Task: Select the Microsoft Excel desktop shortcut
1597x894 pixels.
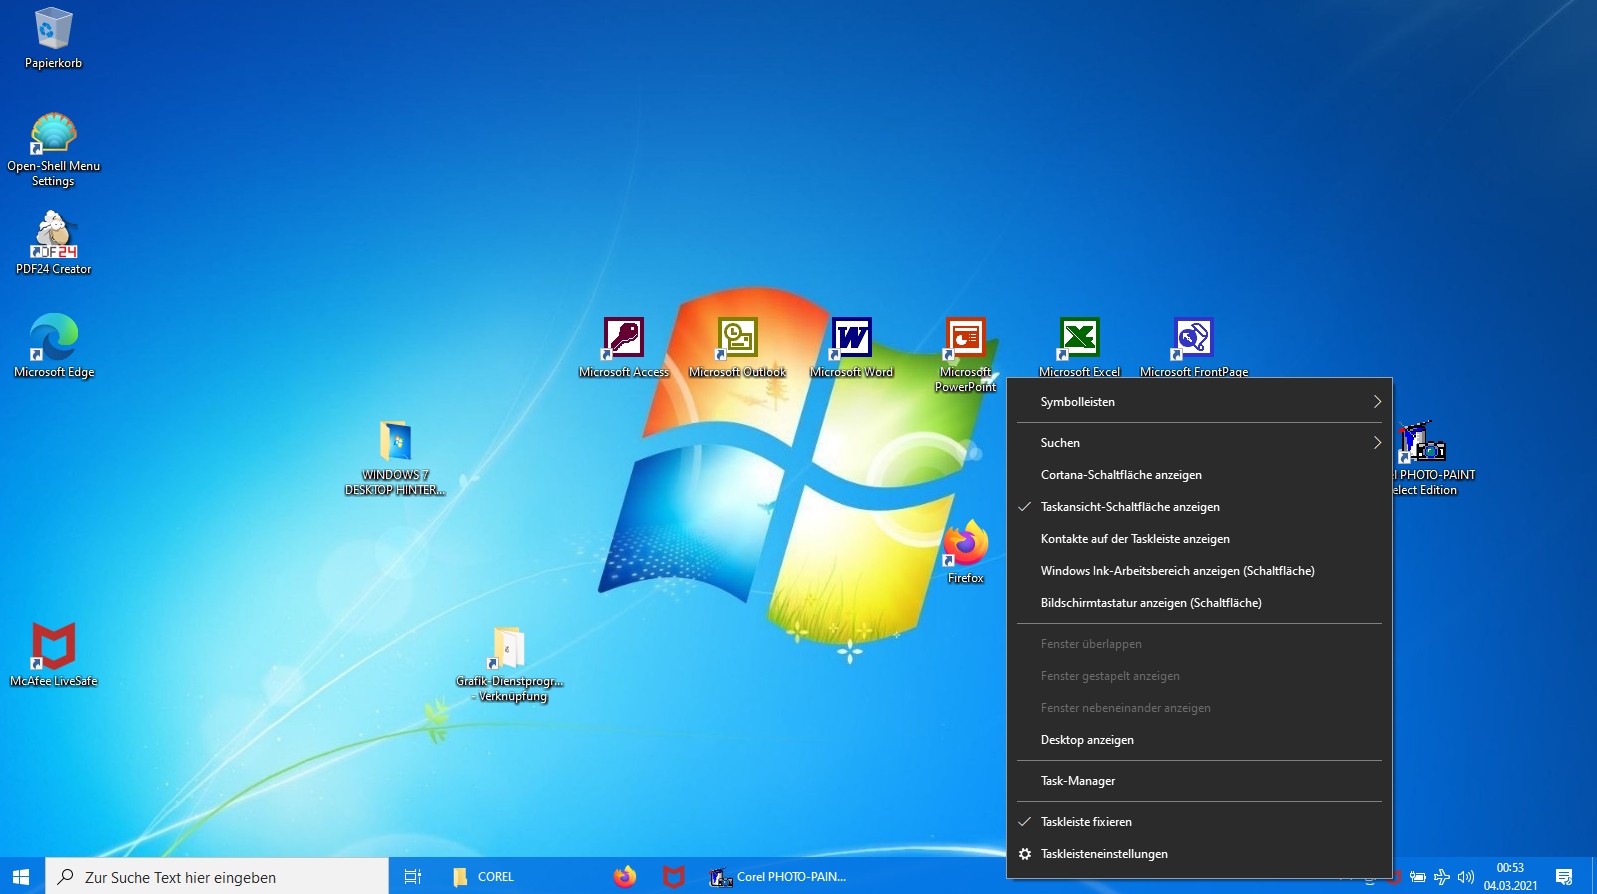Action: click(1080, 346)
